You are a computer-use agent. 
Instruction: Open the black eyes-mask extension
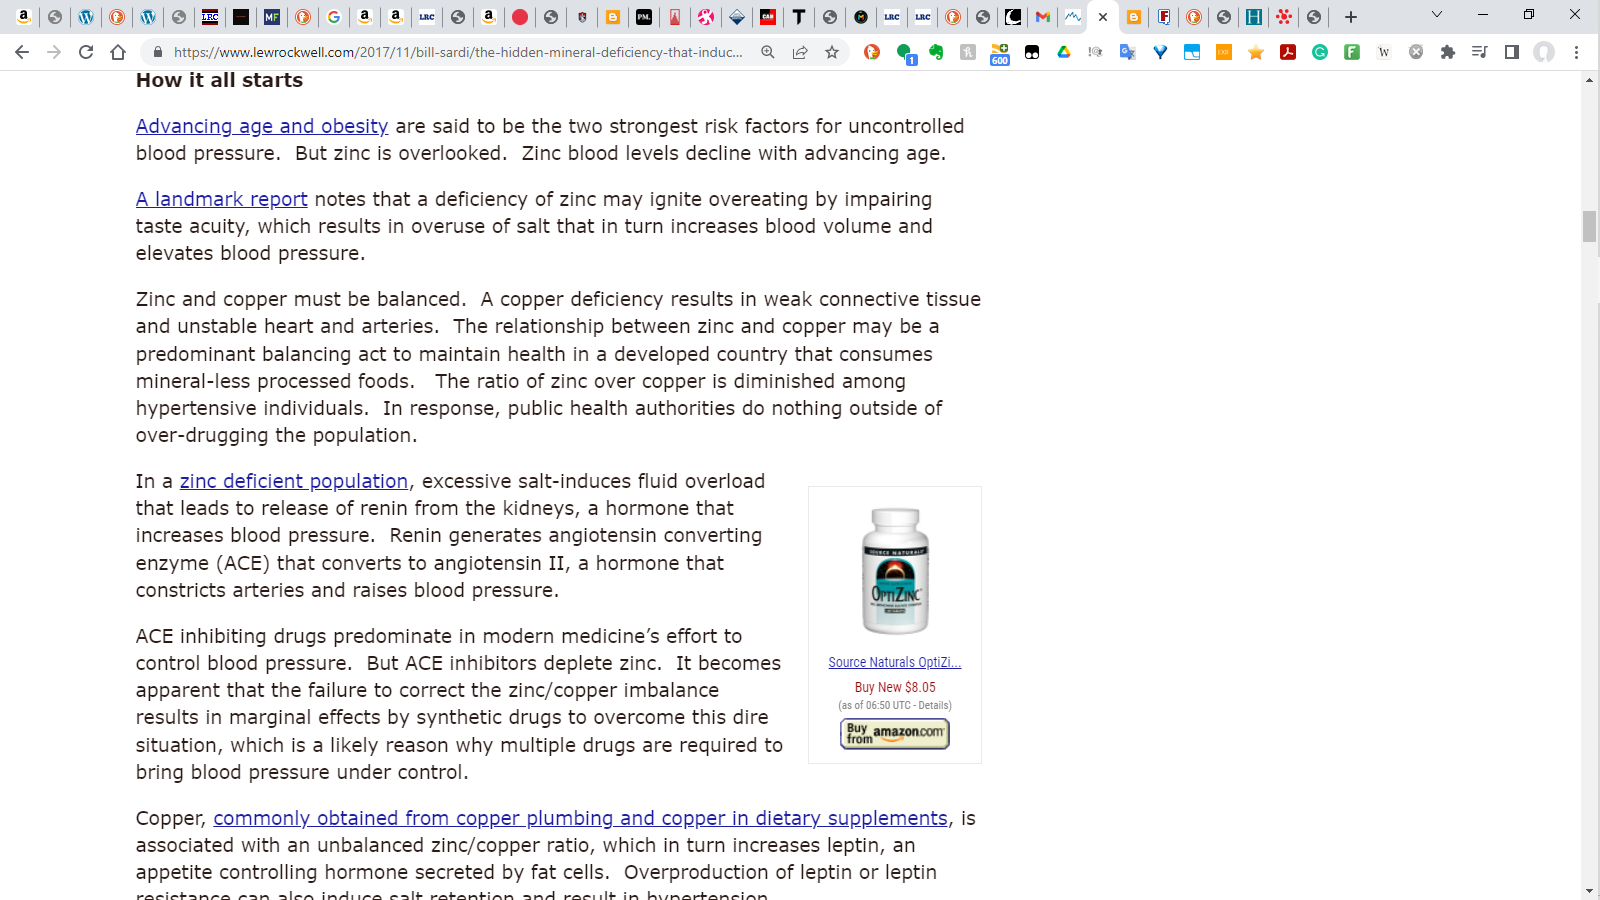click(1032, 52)
